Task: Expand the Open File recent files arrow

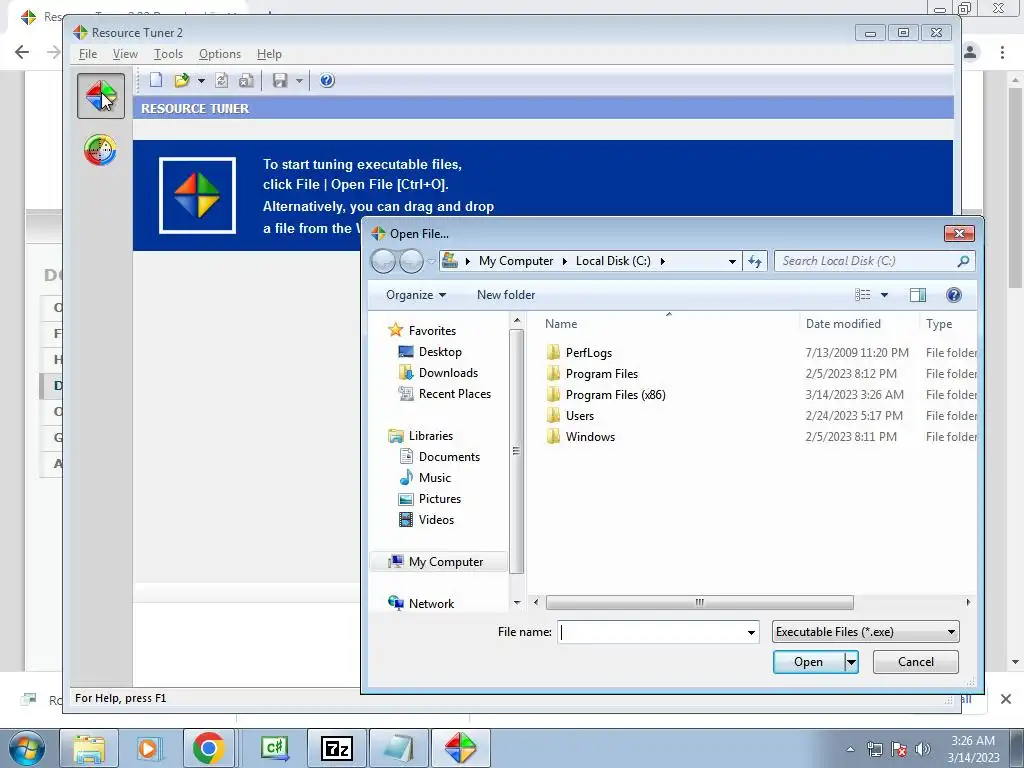Action: (201, 81)
